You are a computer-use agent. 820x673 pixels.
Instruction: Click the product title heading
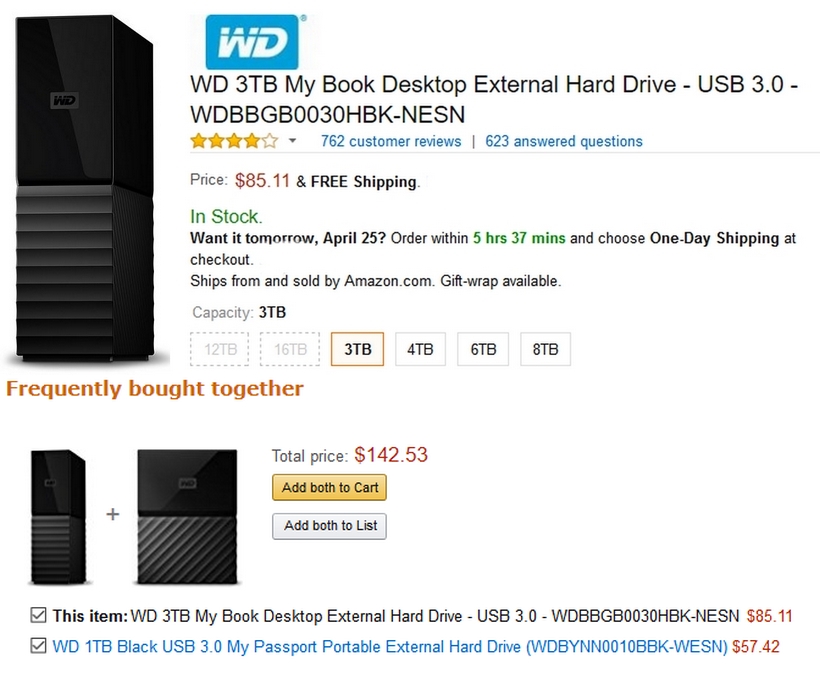click(493, 98)
